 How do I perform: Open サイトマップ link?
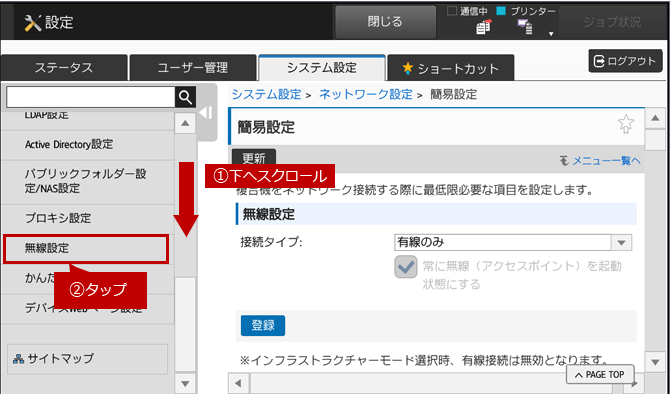[88, 359]
